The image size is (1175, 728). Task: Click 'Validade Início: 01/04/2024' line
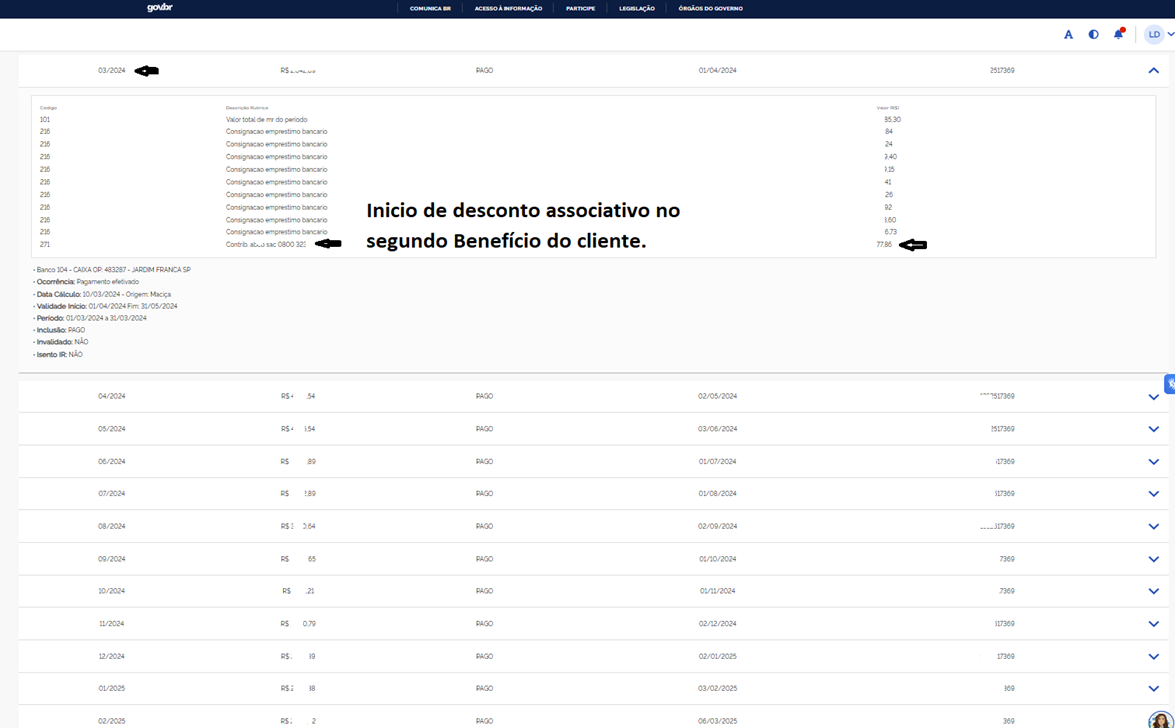point(105,306)
